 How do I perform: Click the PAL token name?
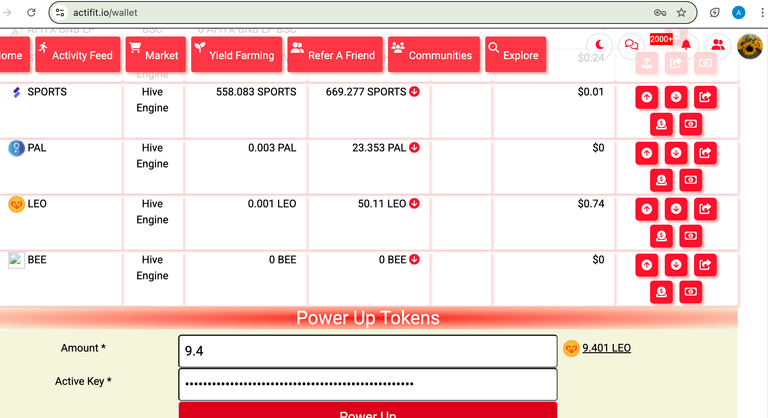click(x=37, y=148)
